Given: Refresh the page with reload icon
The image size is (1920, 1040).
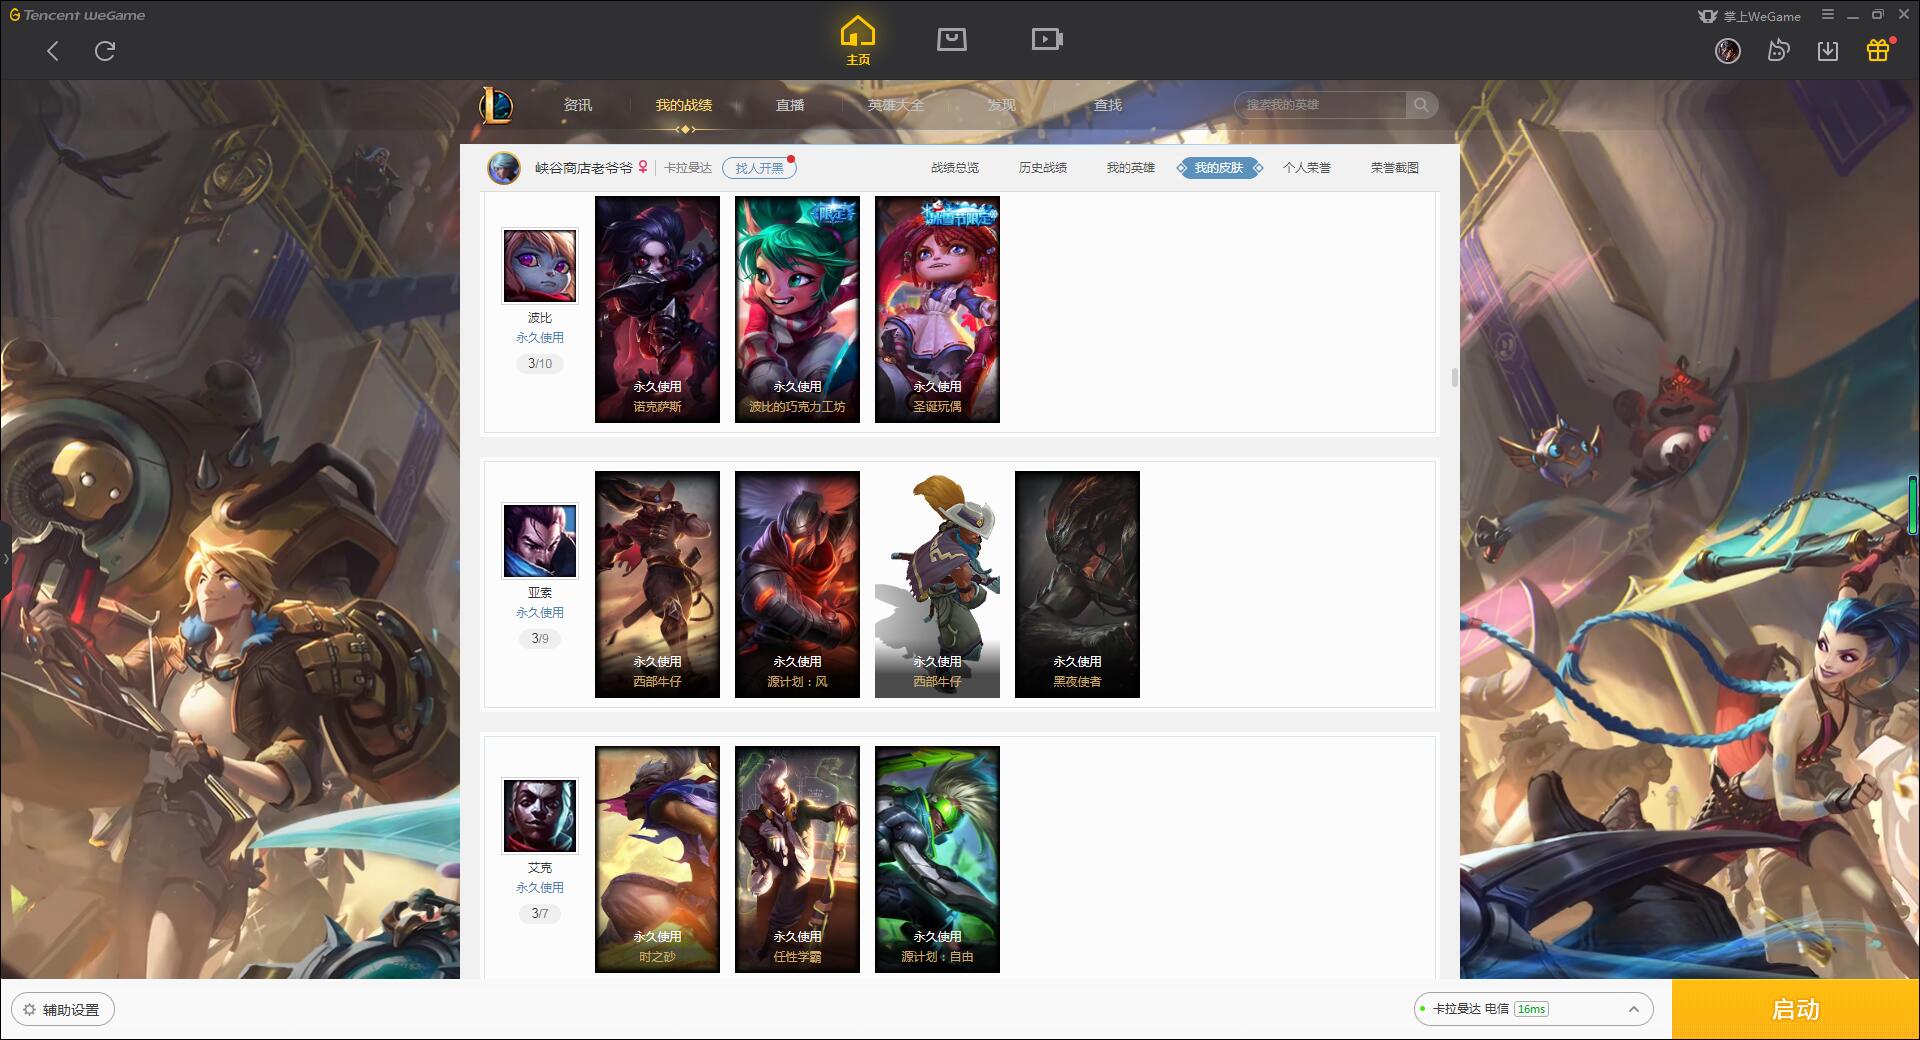Looking at the screenshot, I should tap(105, 51).
